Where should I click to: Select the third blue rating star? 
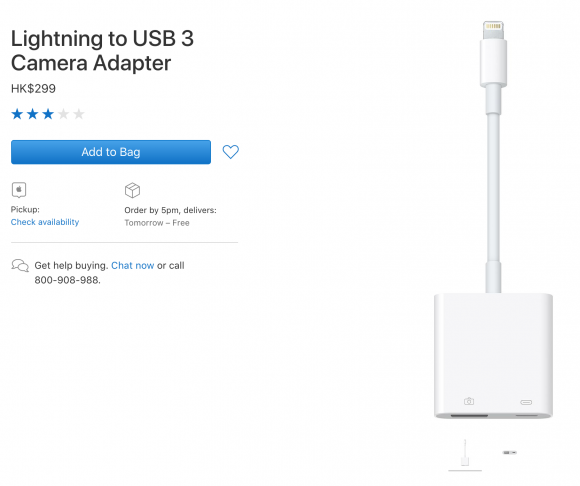(x=48, y=114)
